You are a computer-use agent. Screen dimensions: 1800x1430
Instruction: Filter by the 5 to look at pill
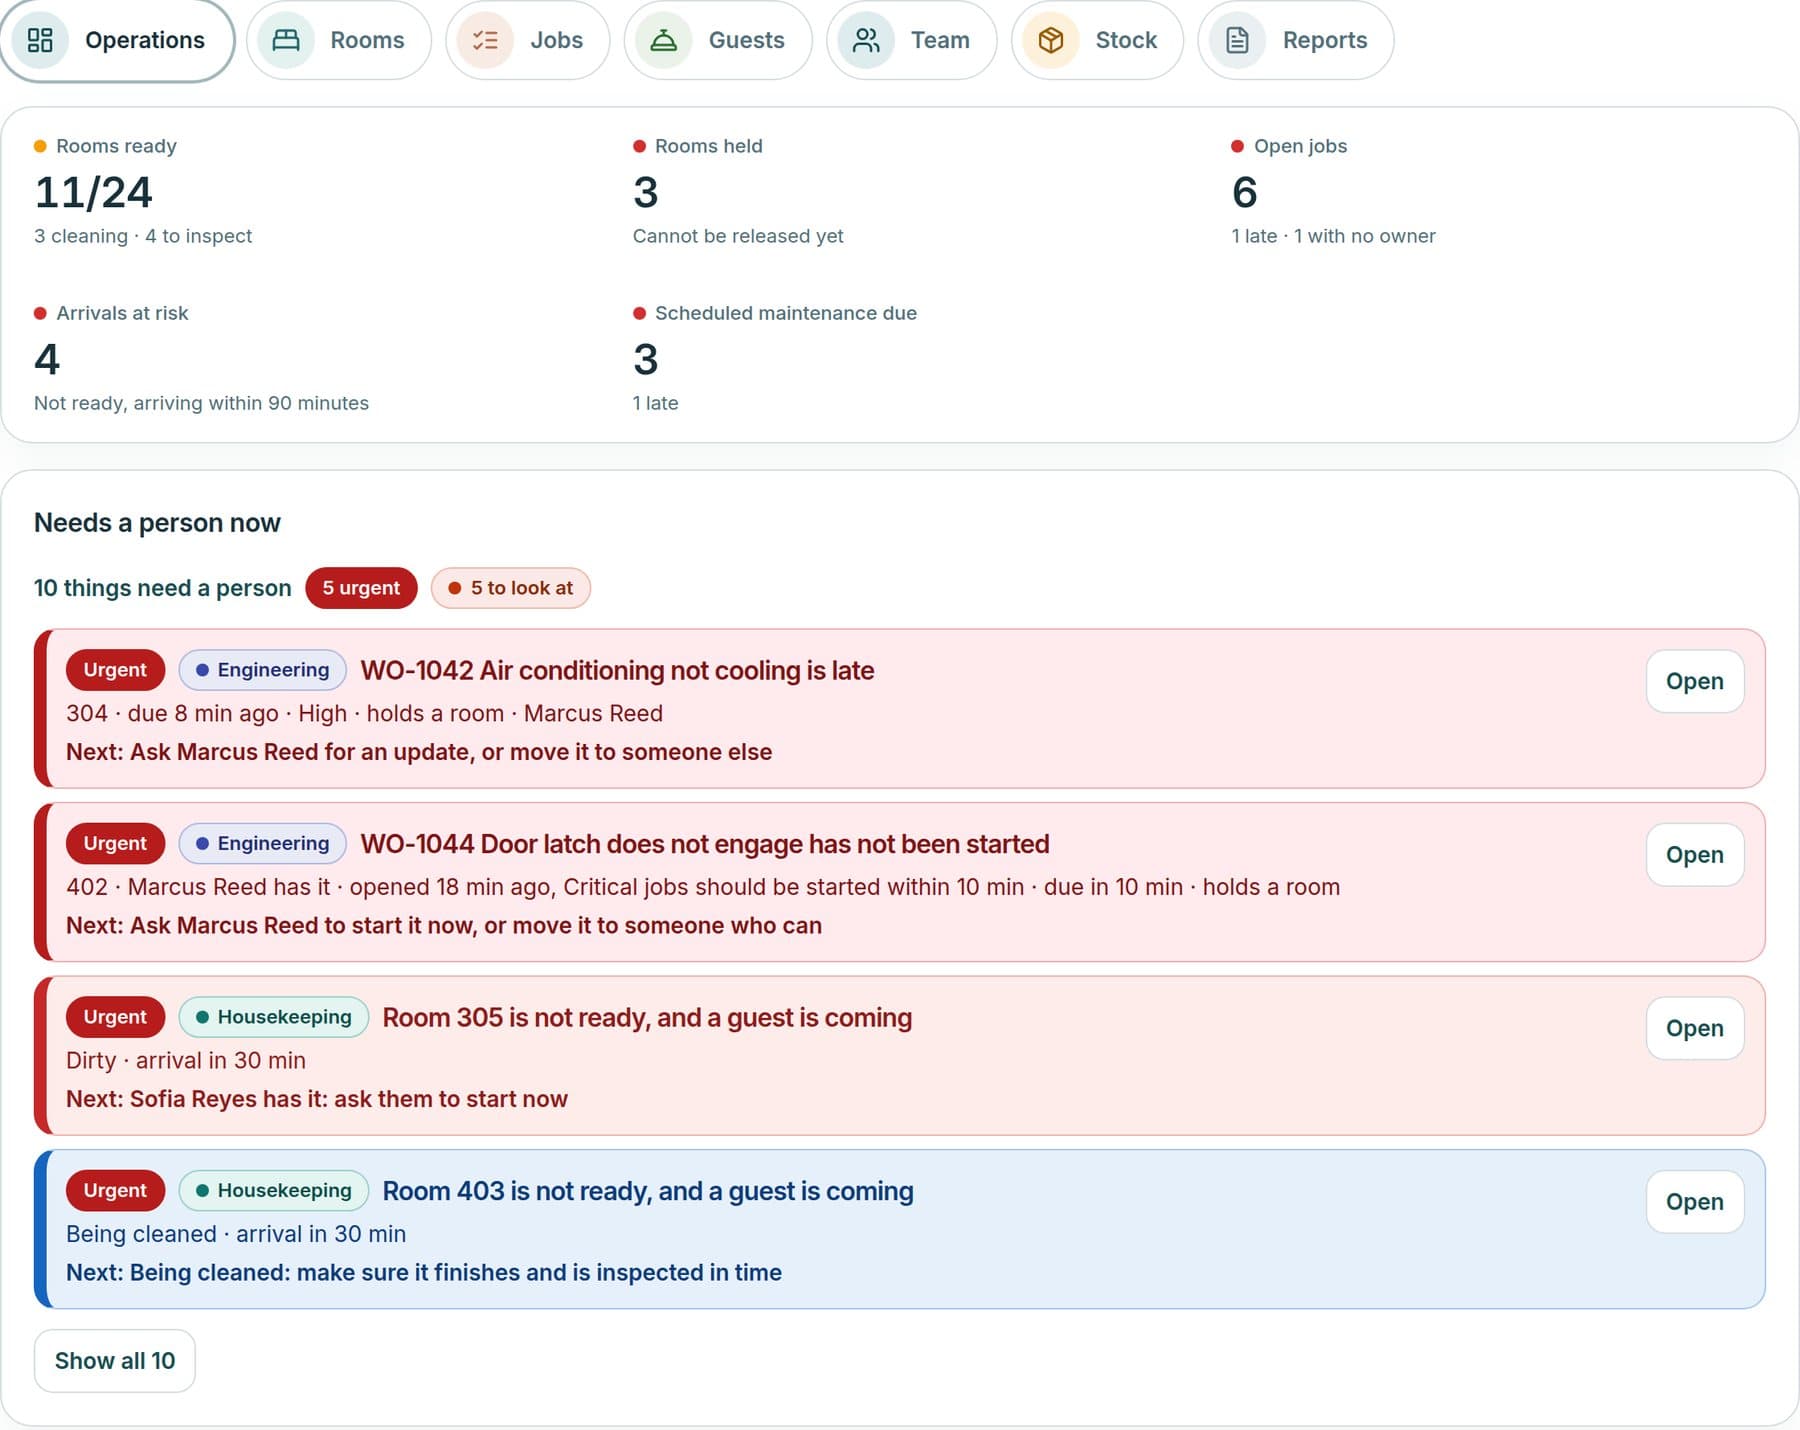(511, 588)
